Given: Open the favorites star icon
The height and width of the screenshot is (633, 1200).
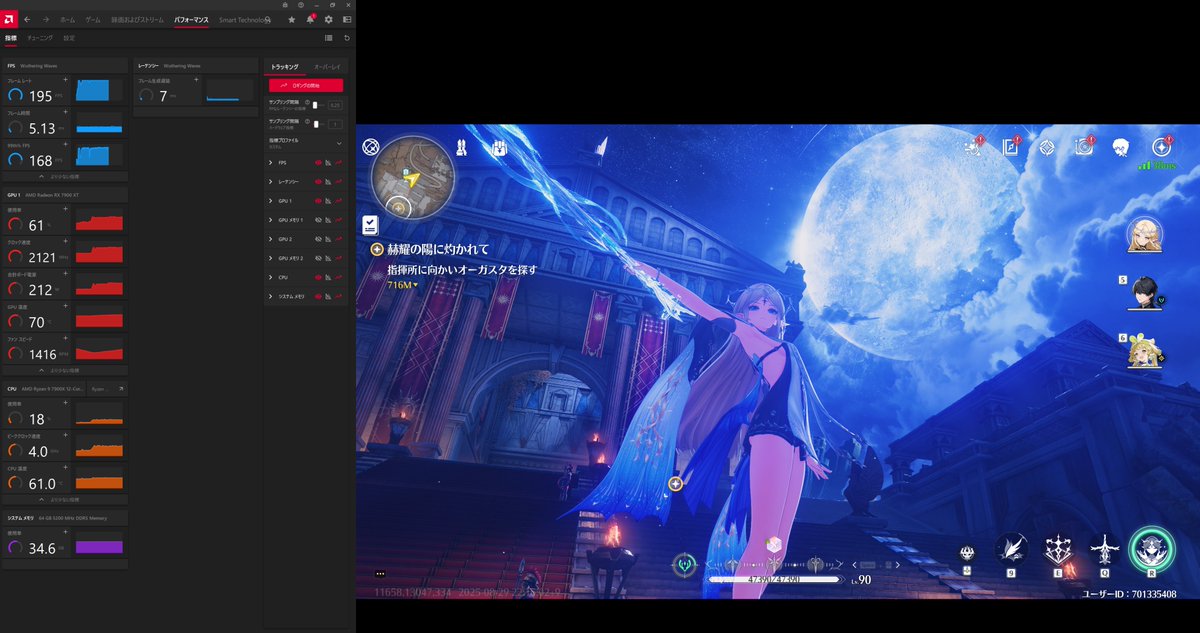Looking at the screenshot, I should pyautogui.click(x=291, y=19).
